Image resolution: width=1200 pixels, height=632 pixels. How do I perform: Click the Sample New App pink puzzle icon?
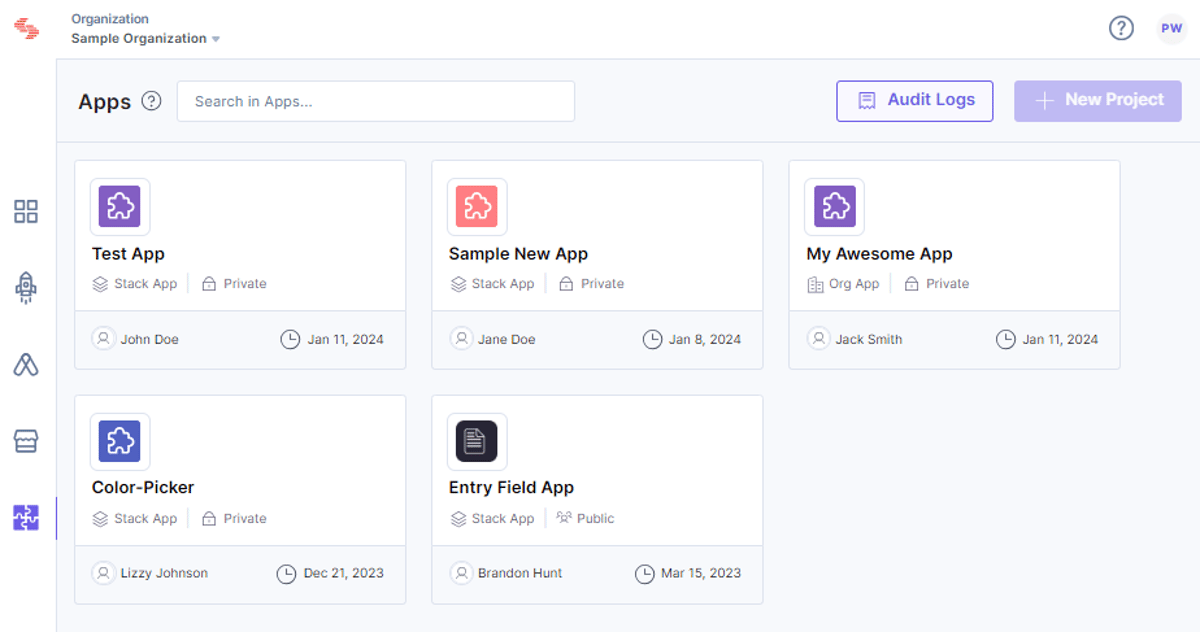[x=477, y=207]
